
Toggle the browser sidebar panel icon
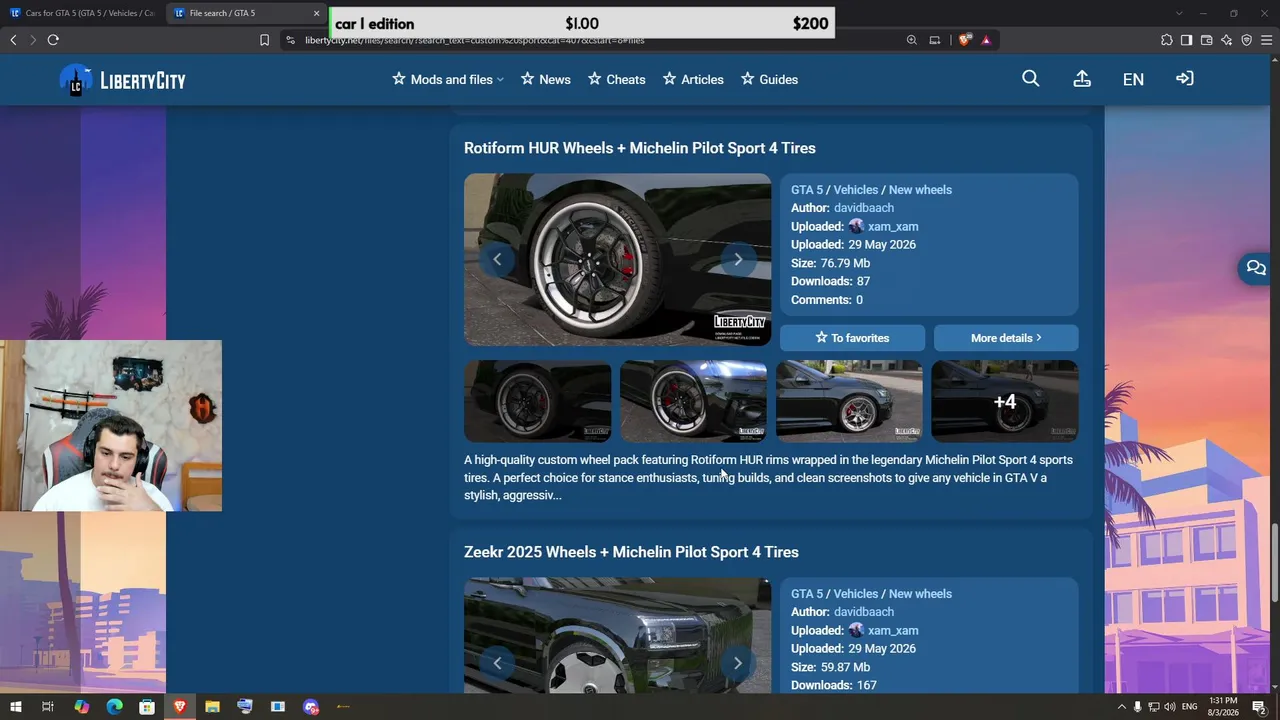[x=1186, y=40]
